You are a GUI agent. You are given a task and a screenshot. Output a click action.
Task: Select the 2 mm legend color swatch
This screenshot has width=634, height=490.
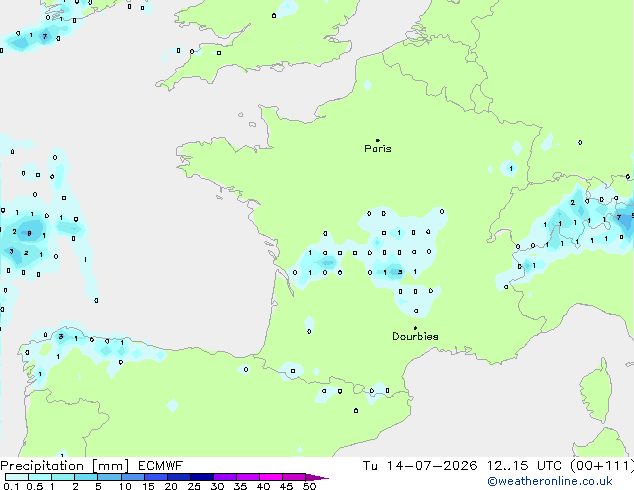[86, 477]
